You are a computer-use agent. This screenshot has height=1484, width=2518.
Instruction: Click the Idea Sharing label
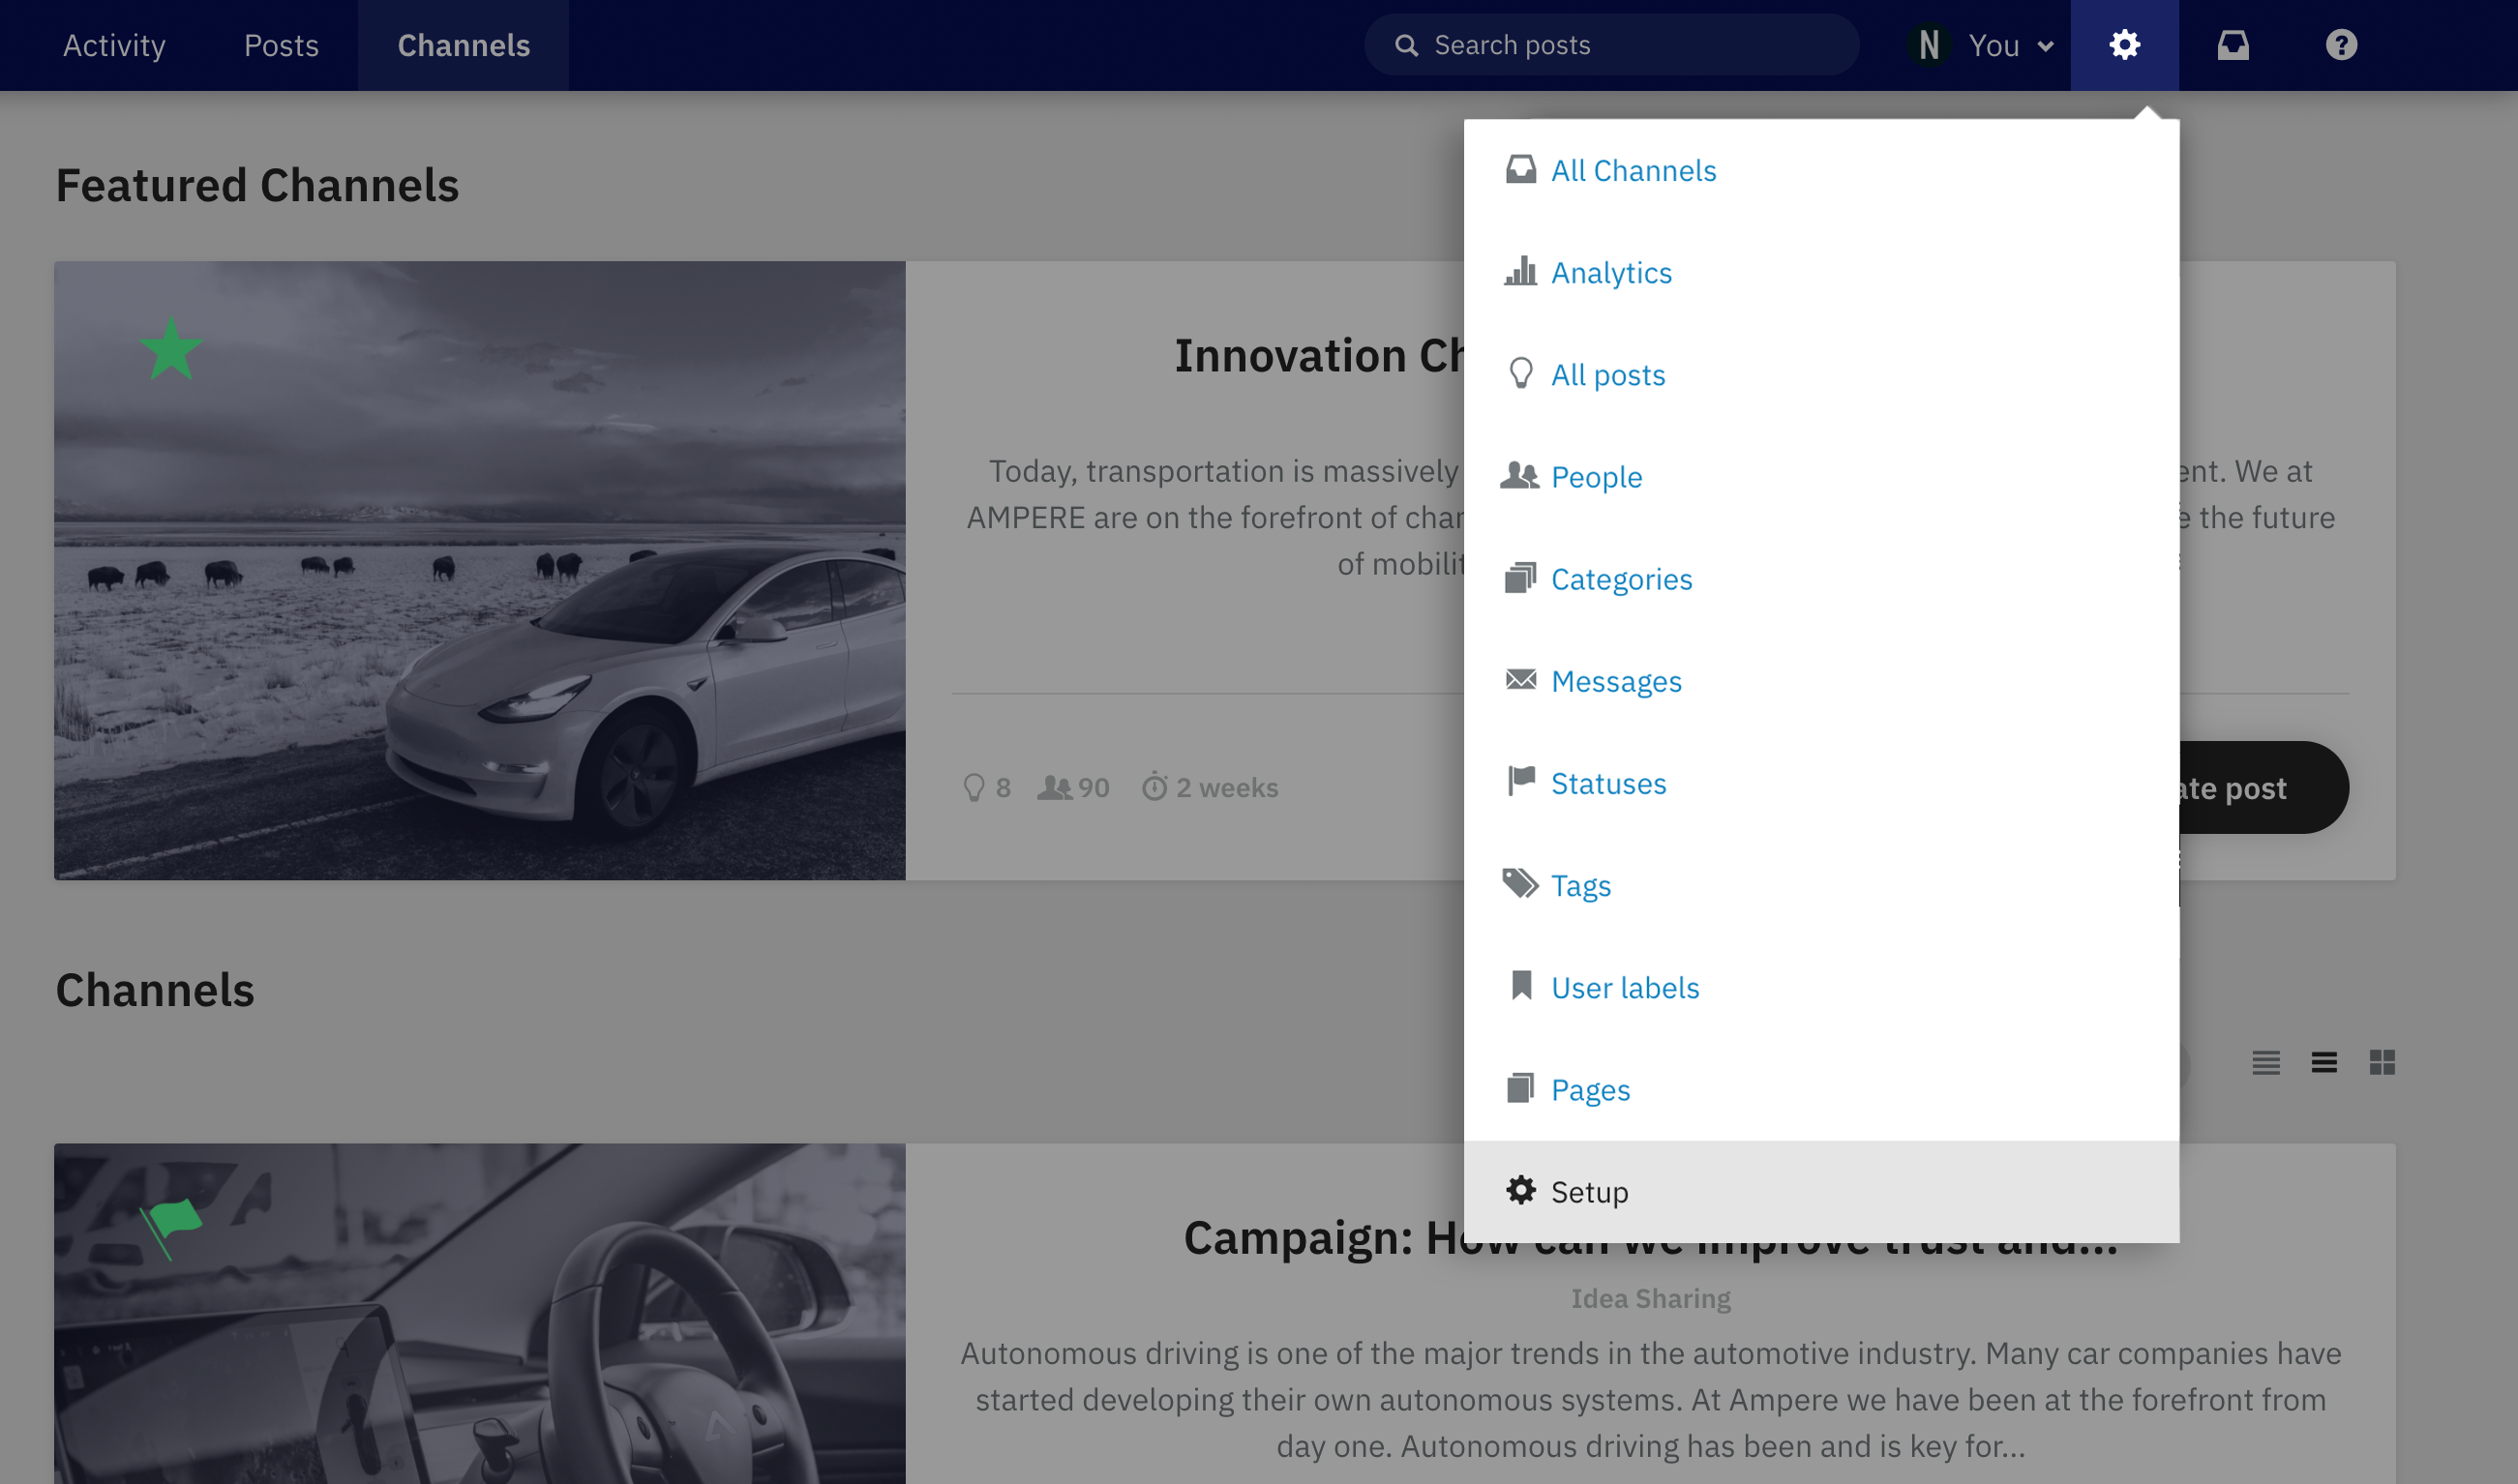tap(1651, 1298)
